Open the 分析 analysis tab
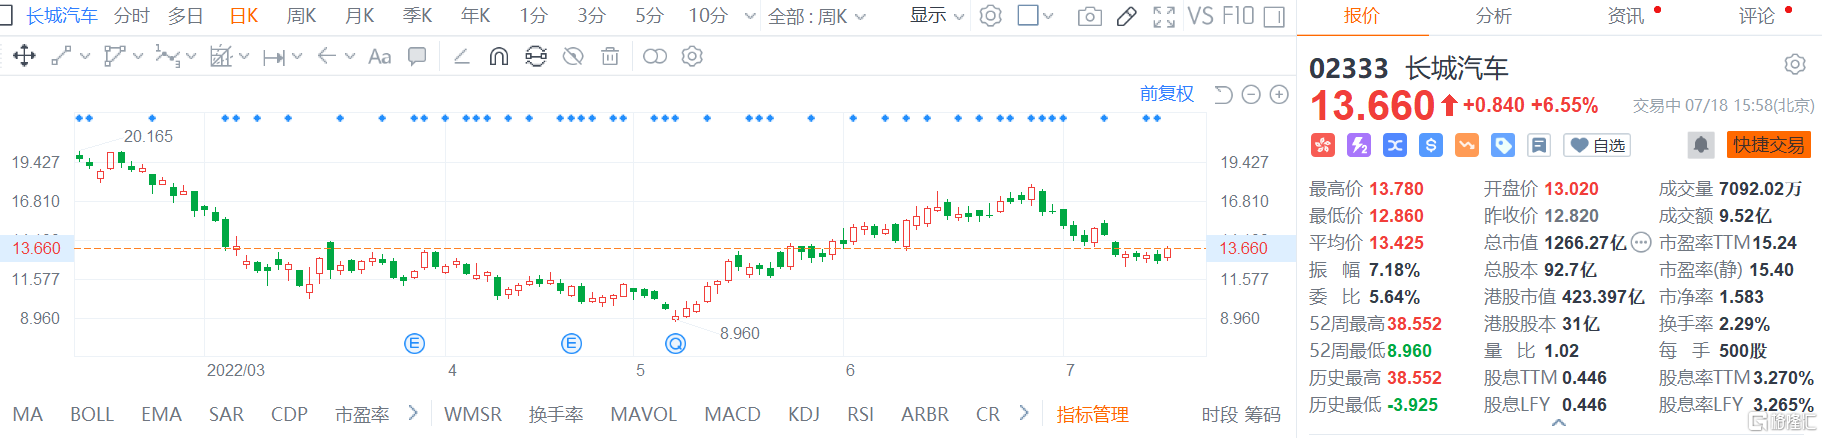Screen dimensions: 1823x438 point(1494,16)
